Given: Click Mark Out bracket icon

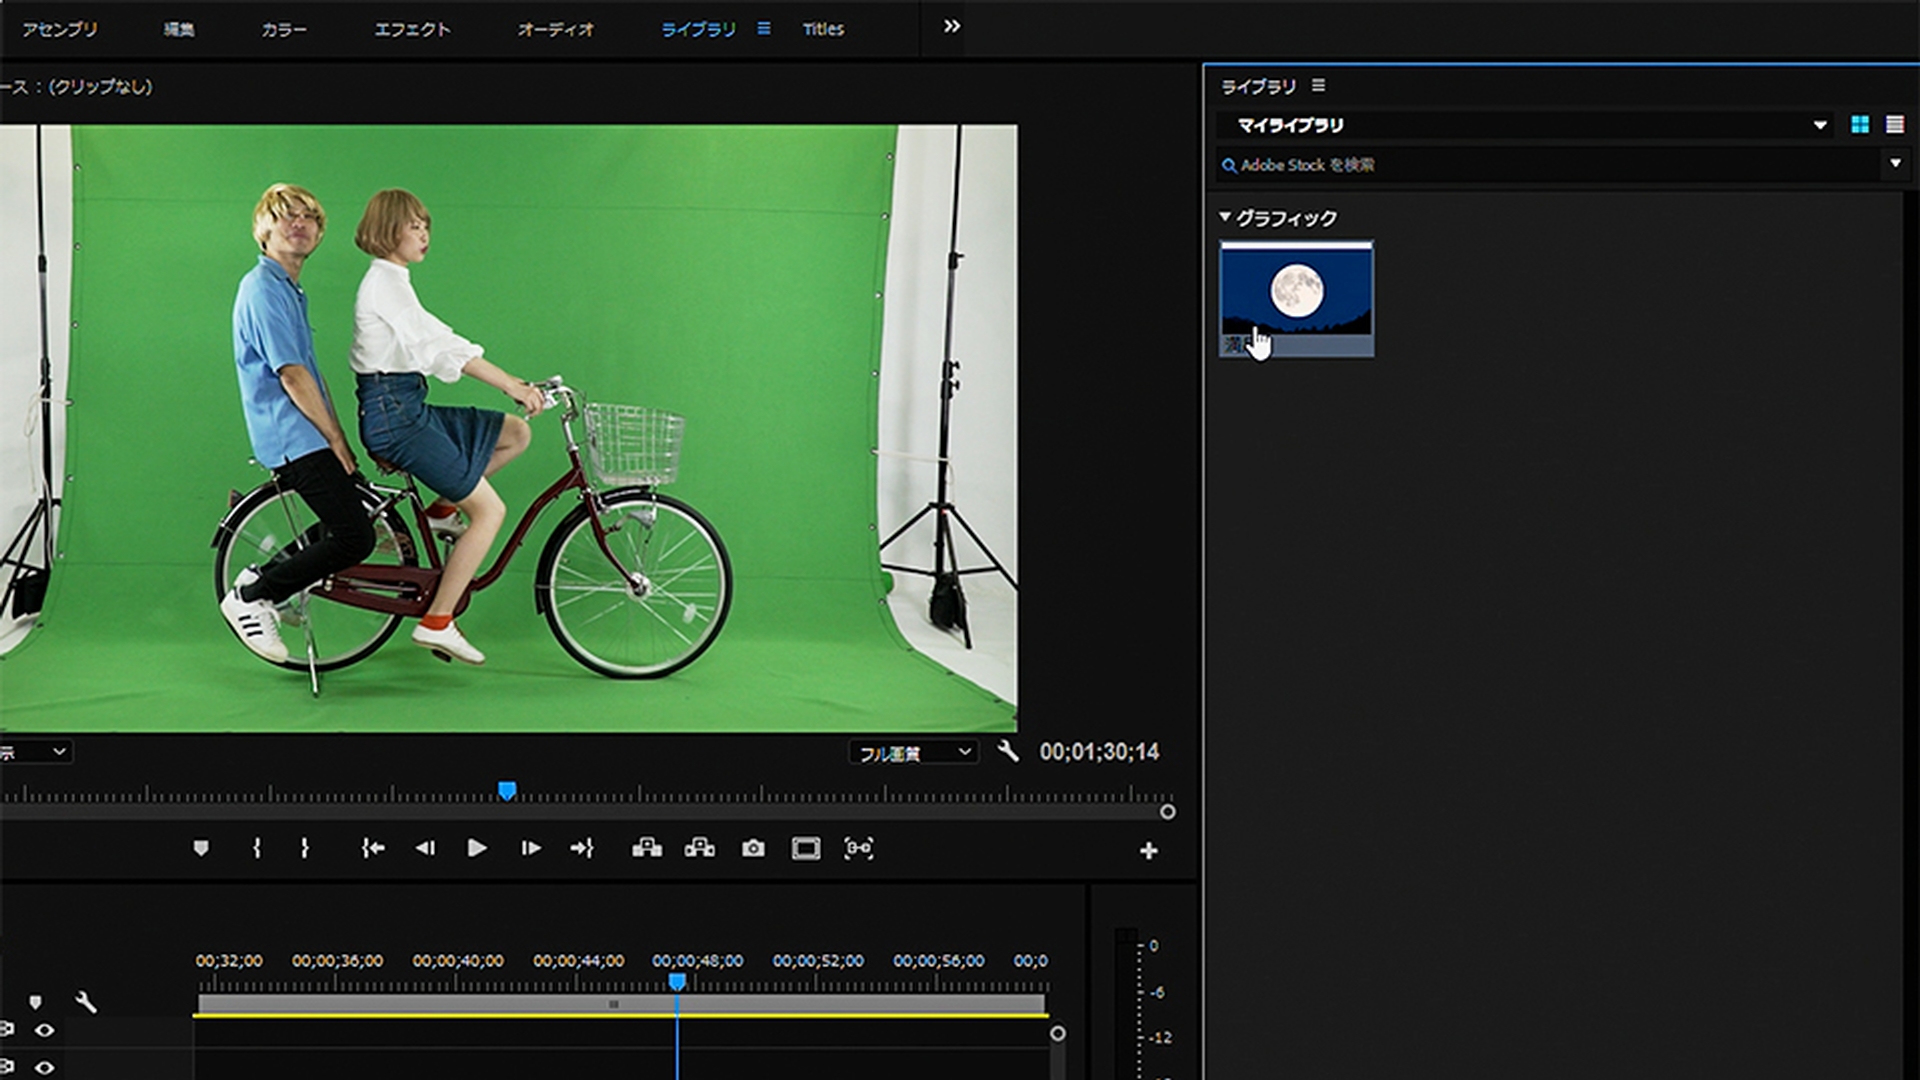Looking at the screenshot, I should tap(305, 849).
